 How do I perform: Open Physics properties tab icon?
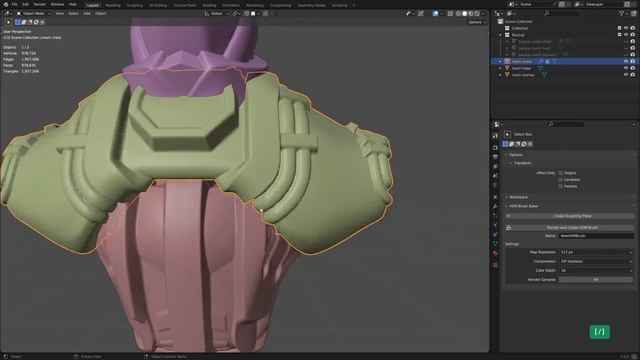(495, 225)
